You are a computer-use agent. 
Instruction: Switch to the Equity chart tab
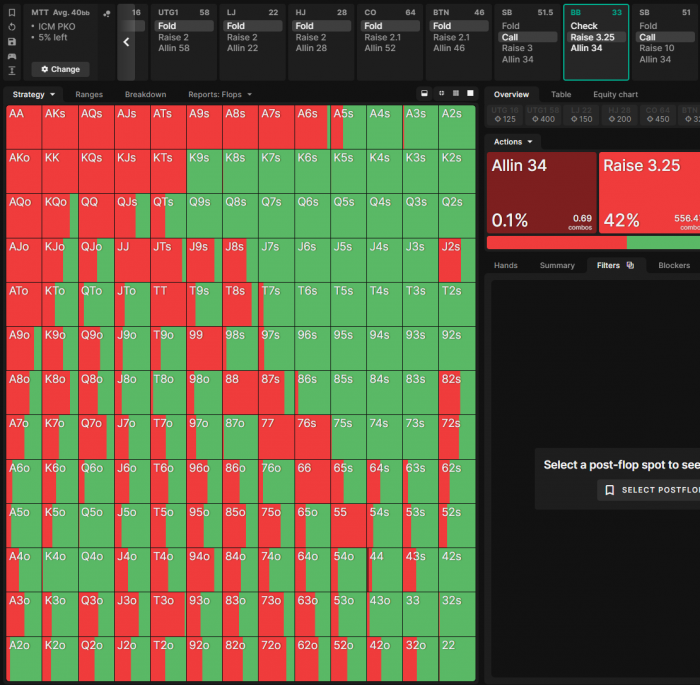pos(615,95)
